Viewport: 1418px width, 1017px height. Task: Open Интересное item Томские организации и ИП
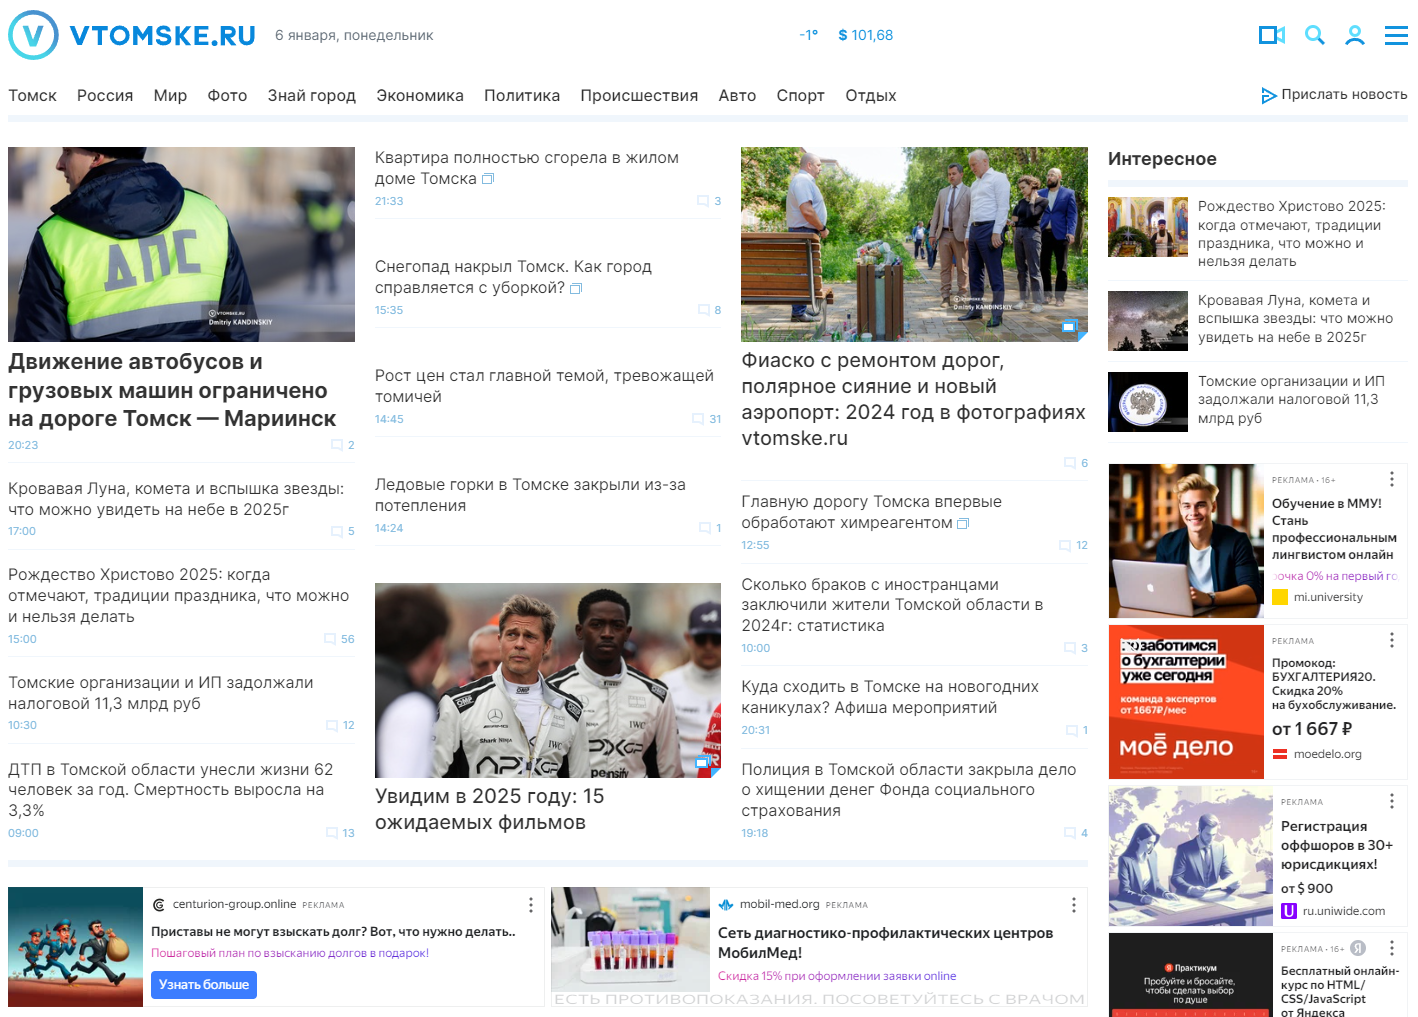pyautogui.click(x=1291, y=400)
